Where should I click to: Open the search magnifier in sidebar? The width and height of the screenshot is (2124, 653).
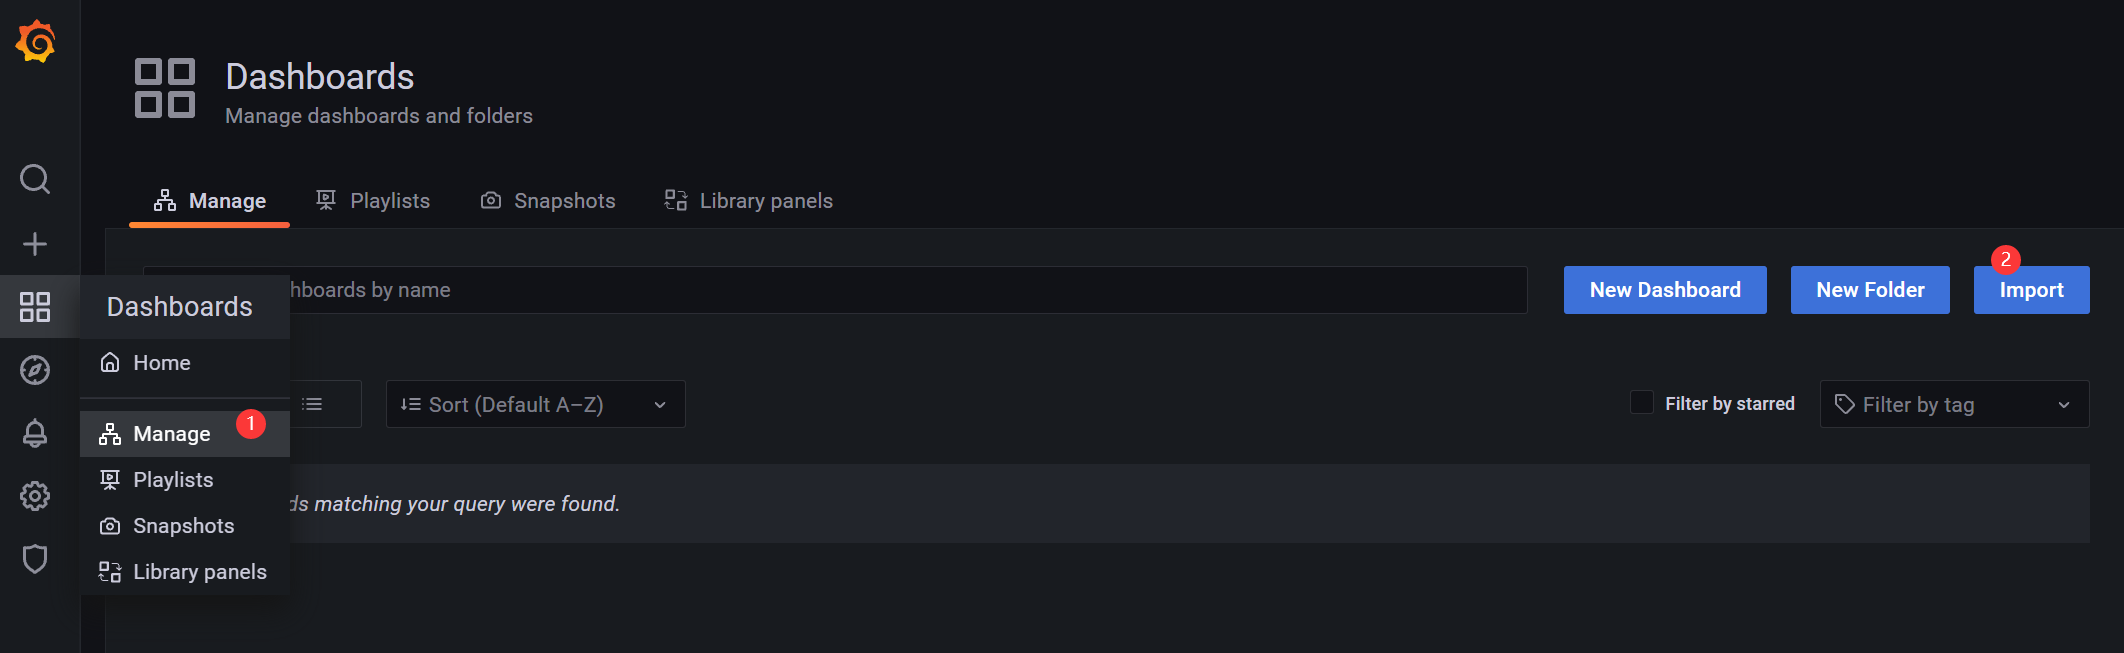tap(35, 180)
